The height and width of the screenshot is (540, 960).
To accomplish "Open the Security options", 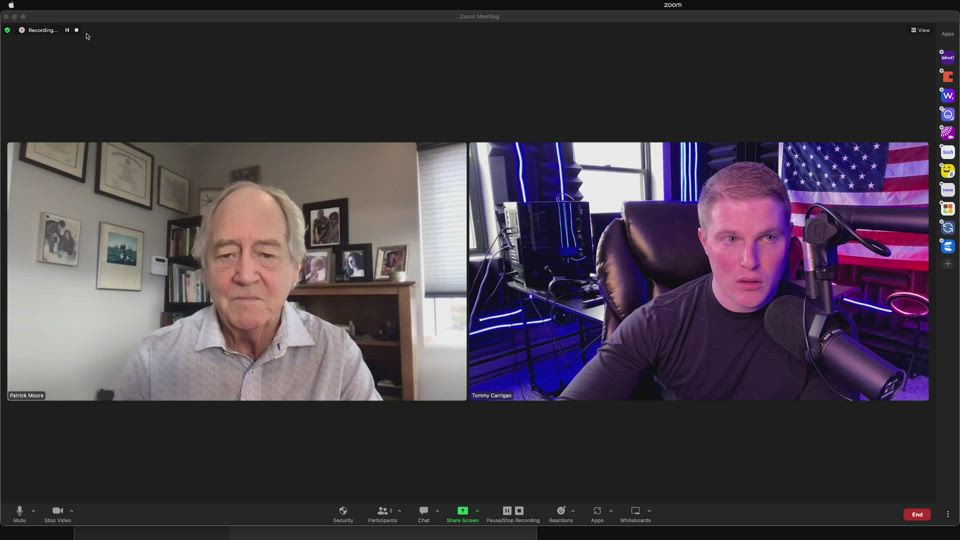I will [343, 511].
